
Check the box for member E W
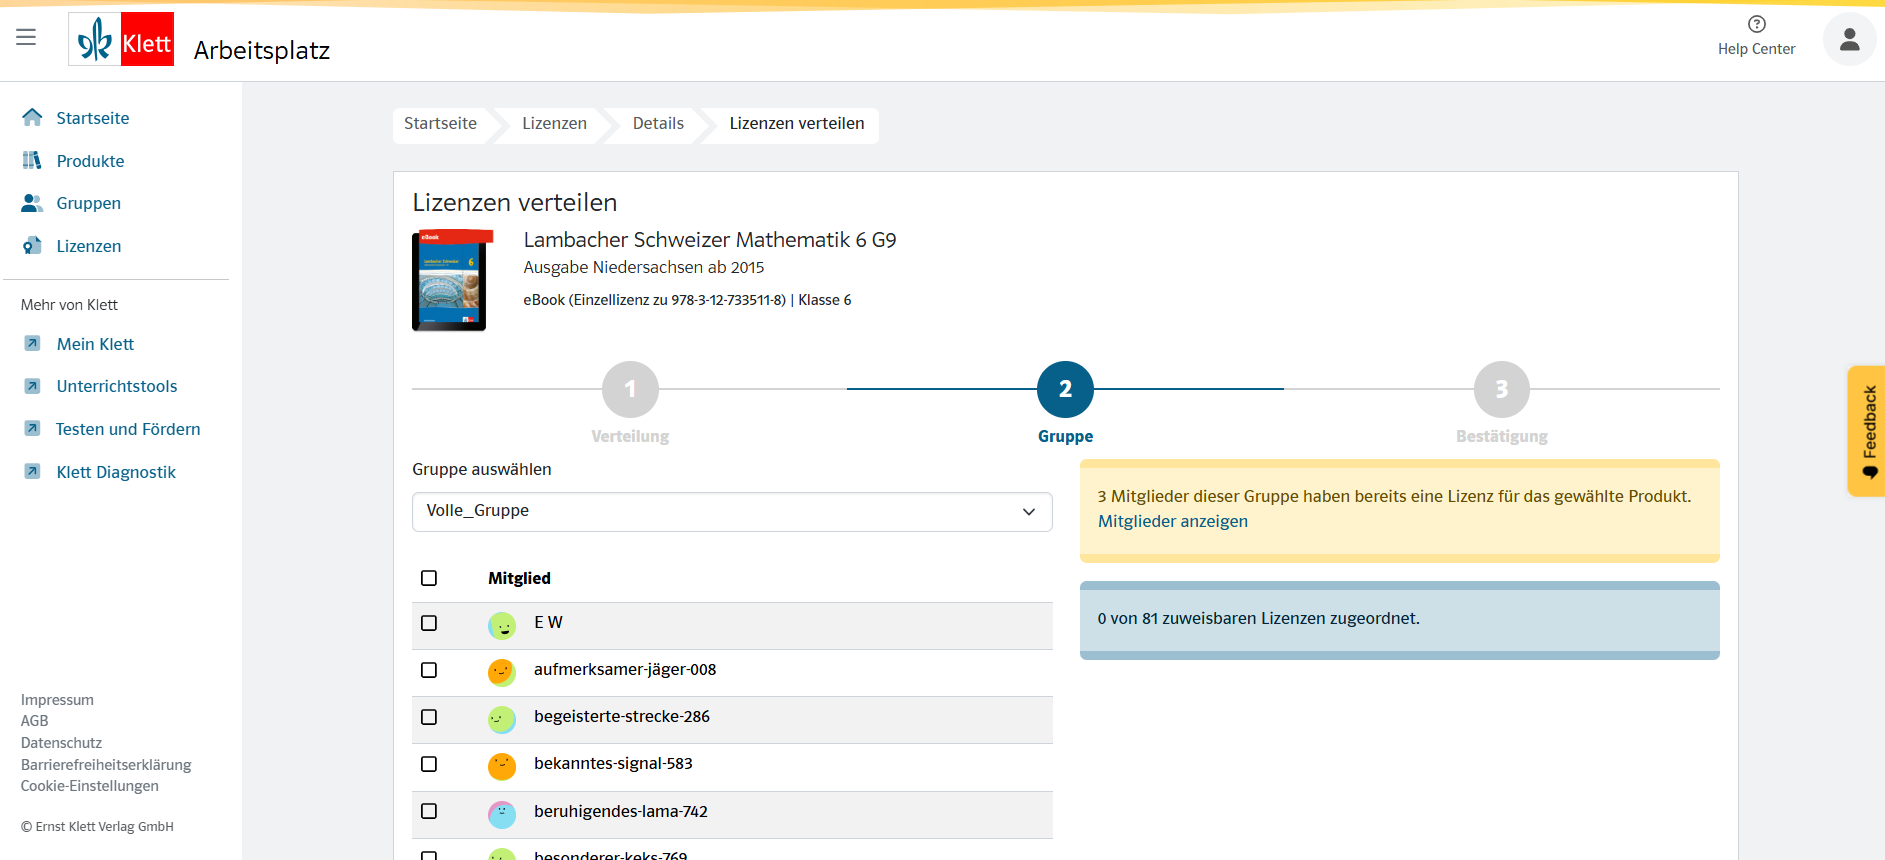[x=429, y=623]
